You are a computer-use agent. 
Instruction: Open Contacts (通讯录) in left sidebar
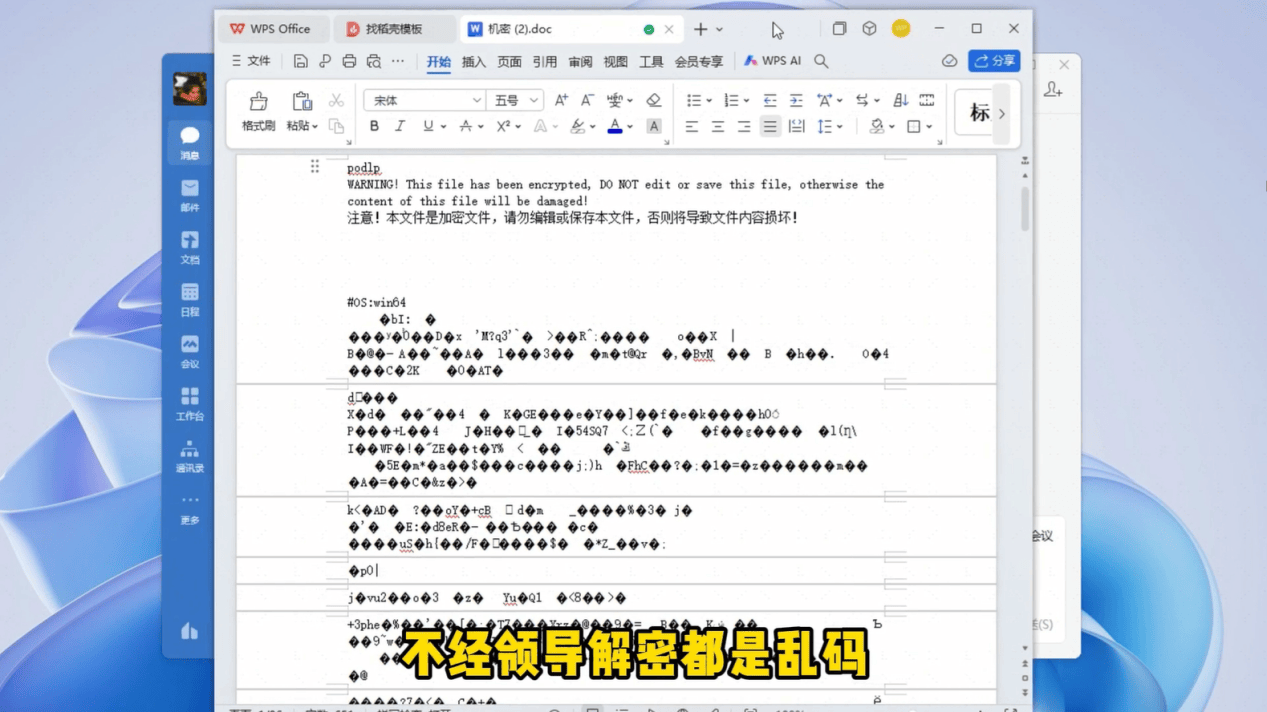point(189,456)
